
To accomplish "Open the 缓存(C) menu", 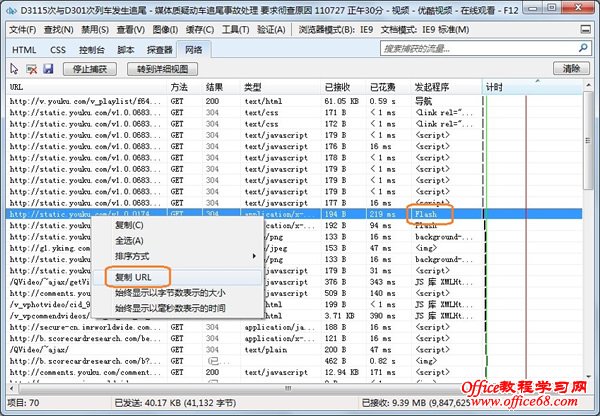I will [200, 29].
